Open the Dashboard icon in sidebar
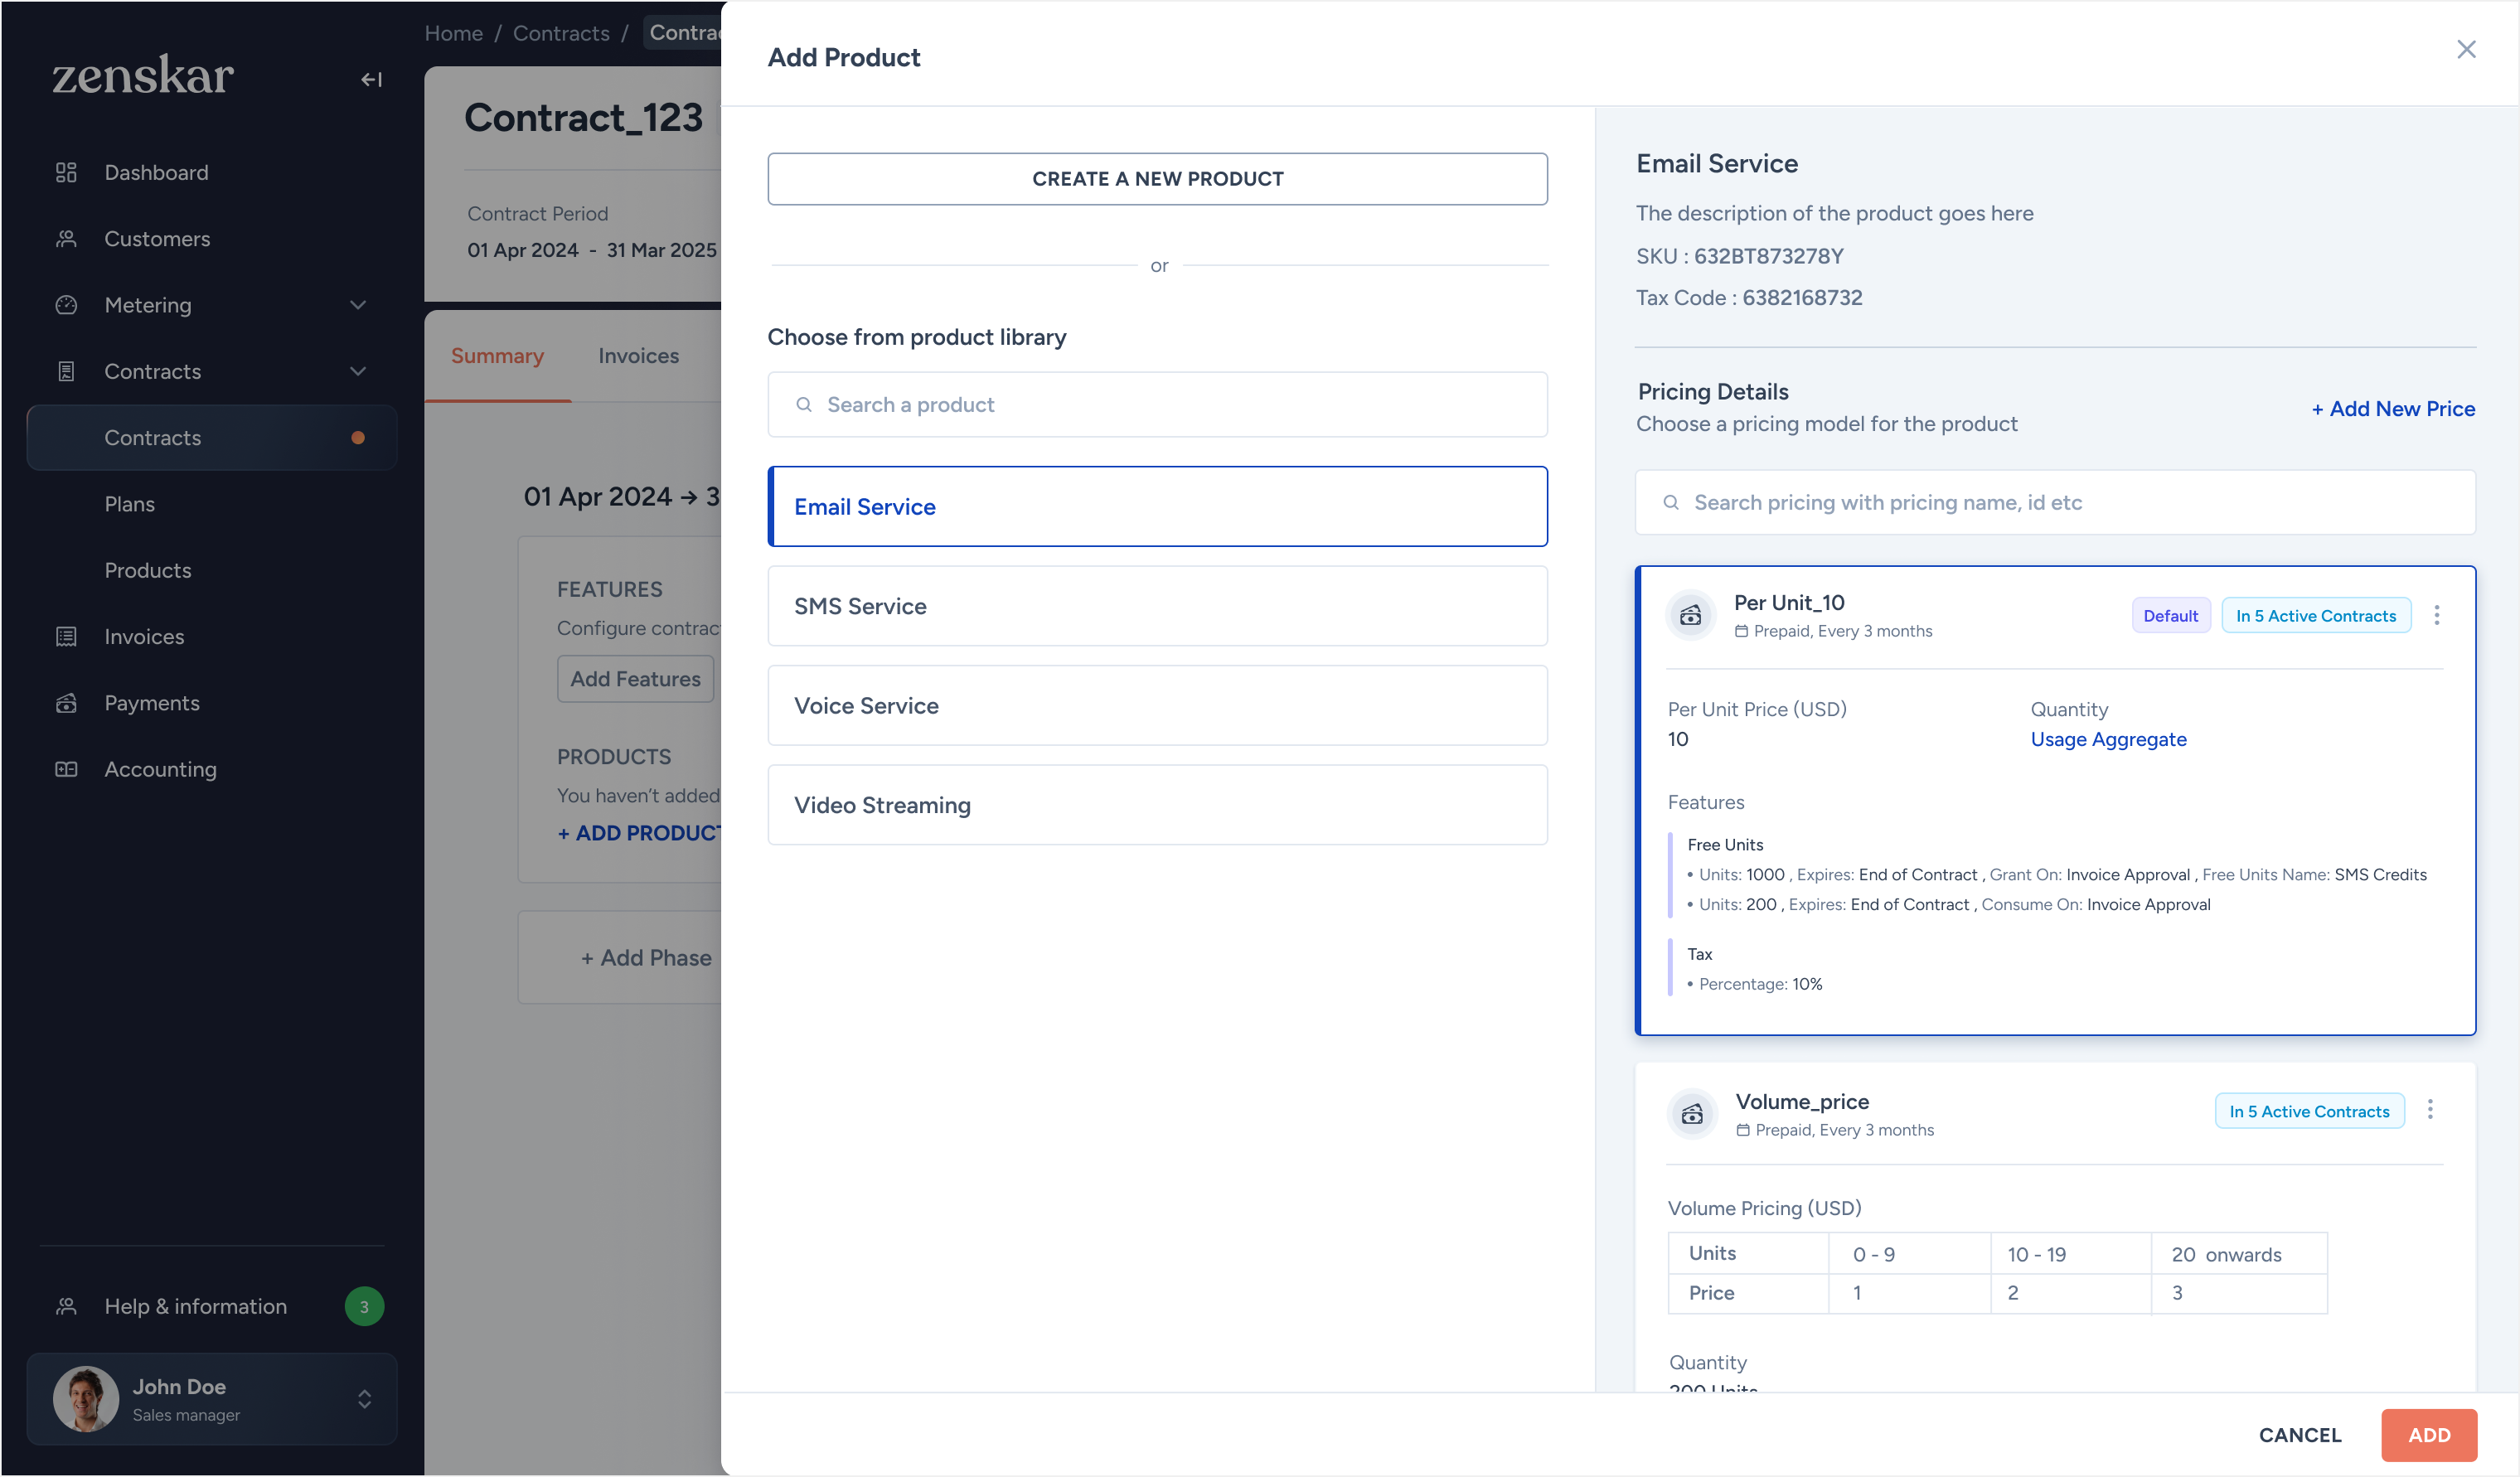The width and height of the screenshot is (2520, 1477). click(x=66, y=172)
